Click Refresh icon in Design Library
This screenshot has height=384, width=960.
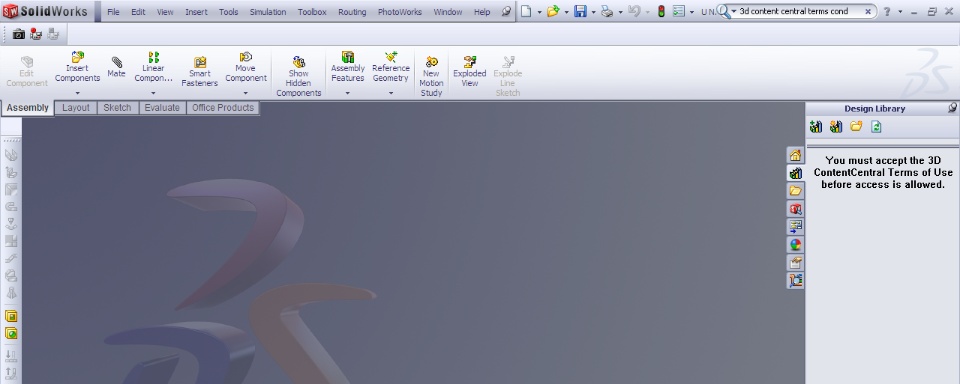[x=876, y=127]
